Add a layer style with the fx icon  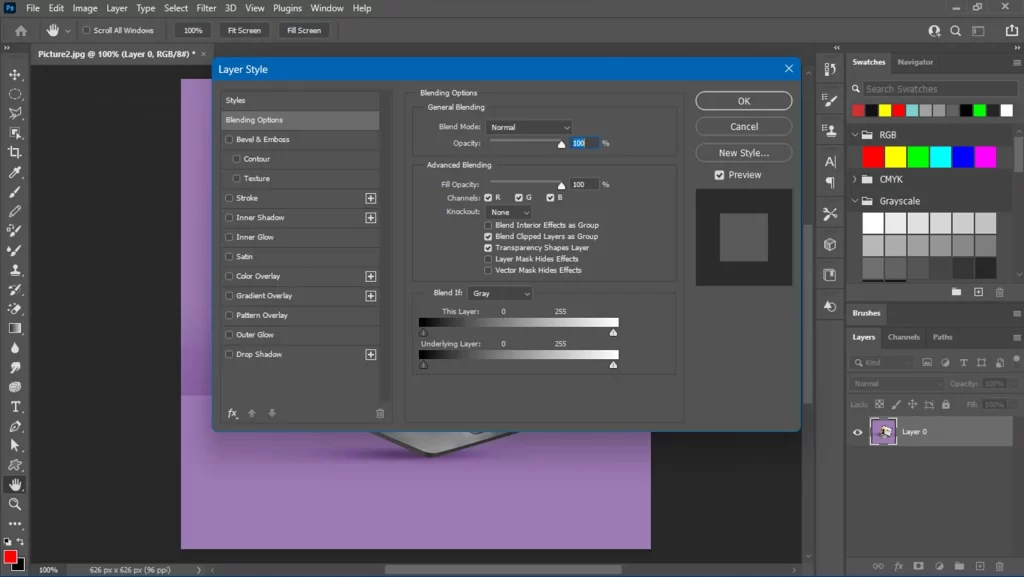pos(231,412)
